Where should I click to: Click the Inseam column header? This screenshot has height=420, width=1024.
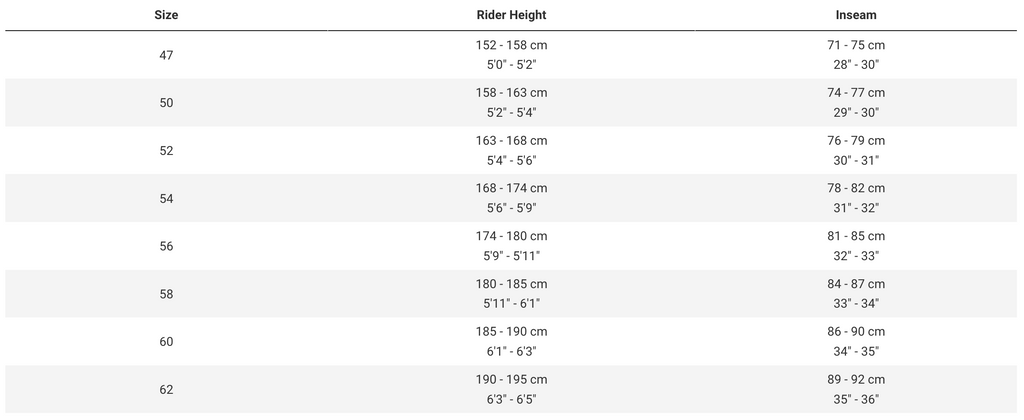[x=856, y=15]
